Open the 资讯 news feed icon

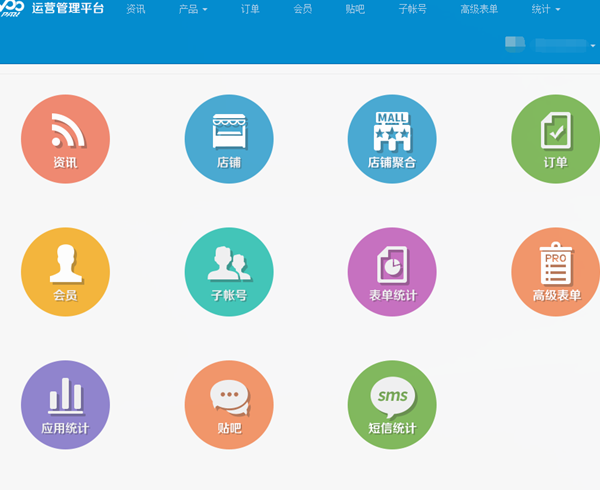click(x=65, y=139)
